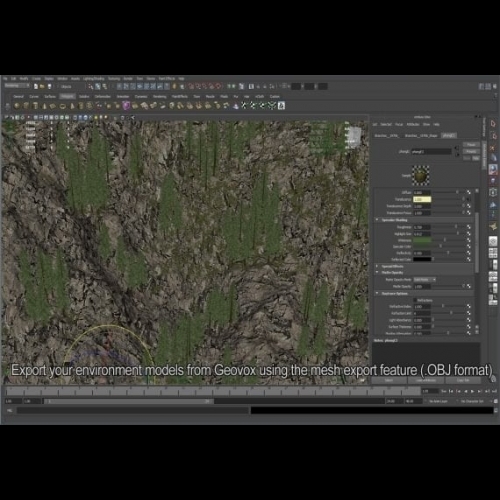
Task: Click the Select button at panel bottom
Action: [389, 380]
